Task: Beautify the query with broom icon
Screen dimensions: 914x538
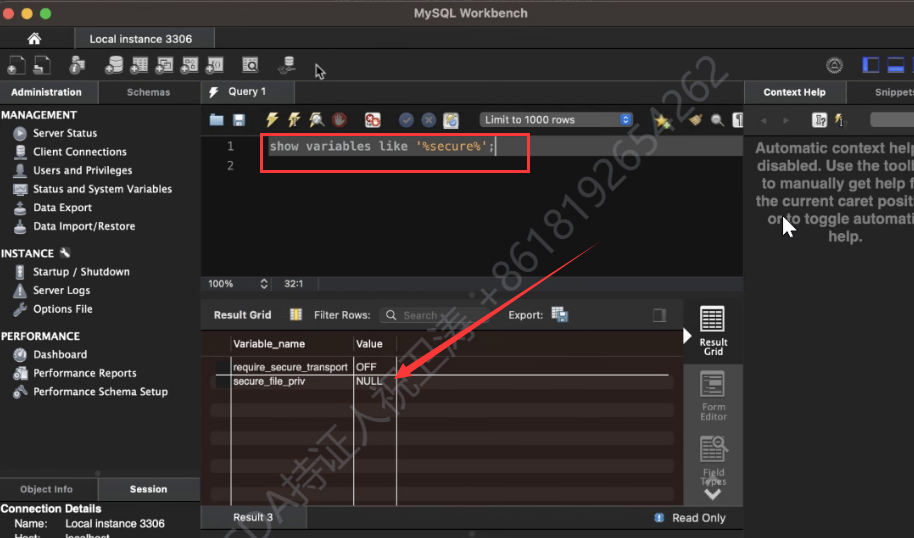Action: point(695,120)
